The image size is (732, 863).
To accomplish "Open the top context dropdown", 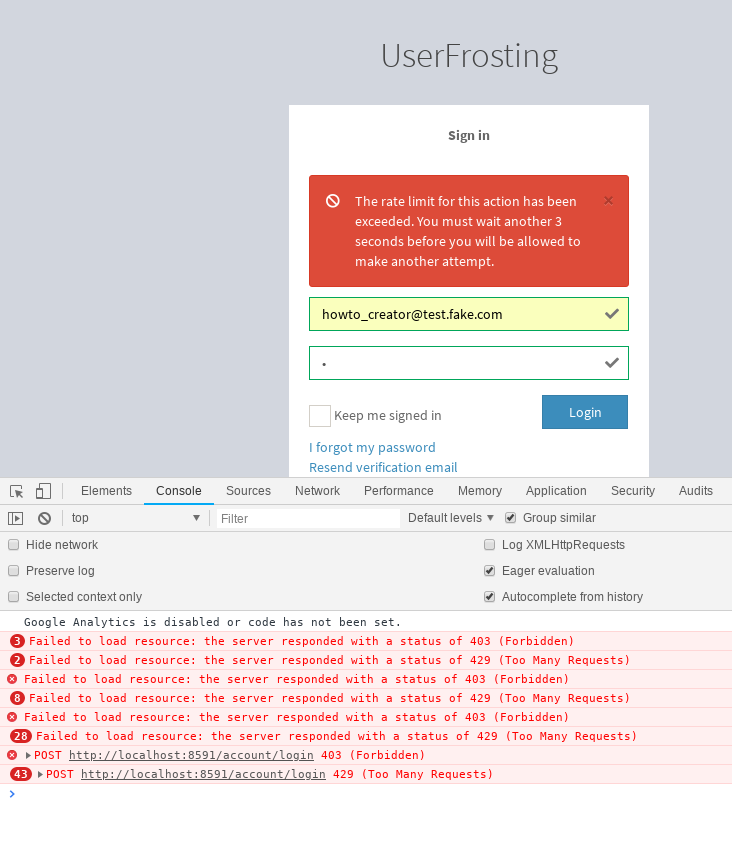I will point(135,518).
